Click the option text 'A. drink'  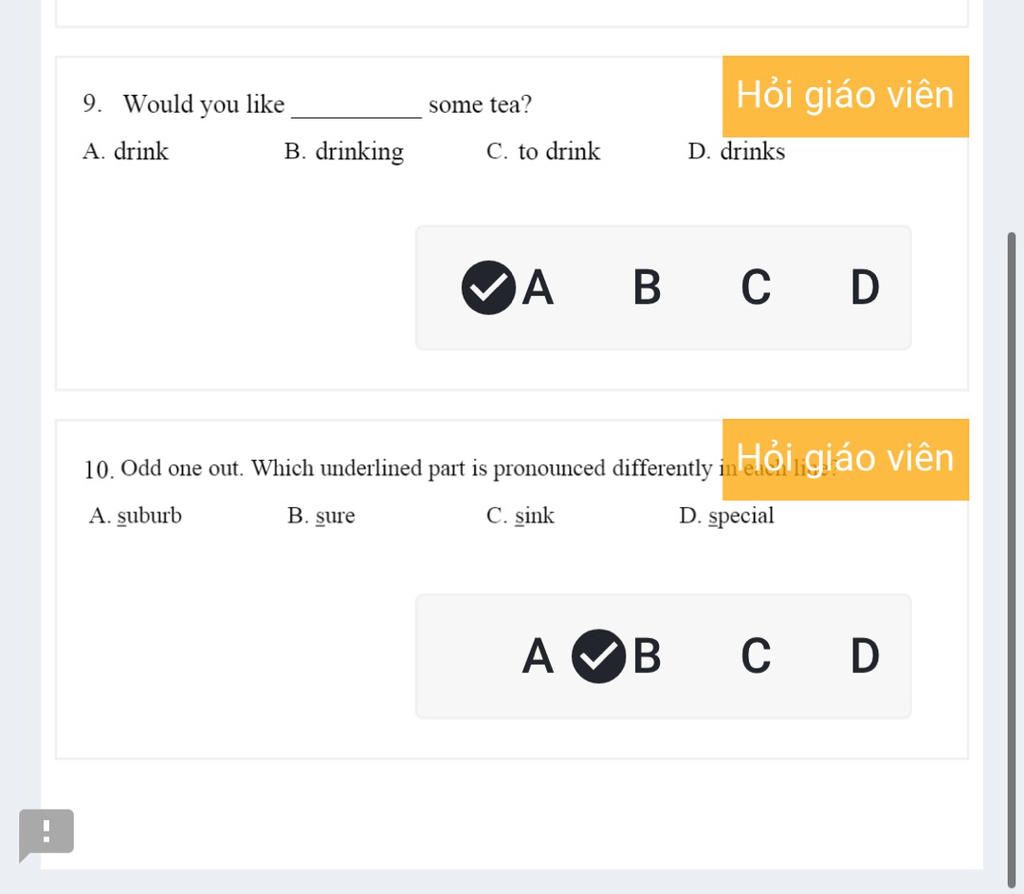126,152
